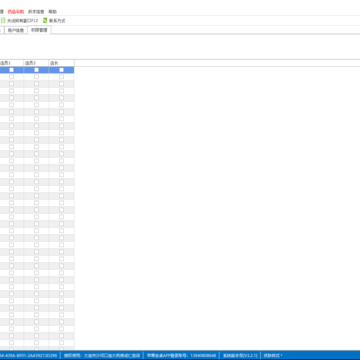Click the 关闭所有窗口 F12 toolbar button
Image resolution: width=360 pixels, height=360 pixels.
[x=20, y=21]
